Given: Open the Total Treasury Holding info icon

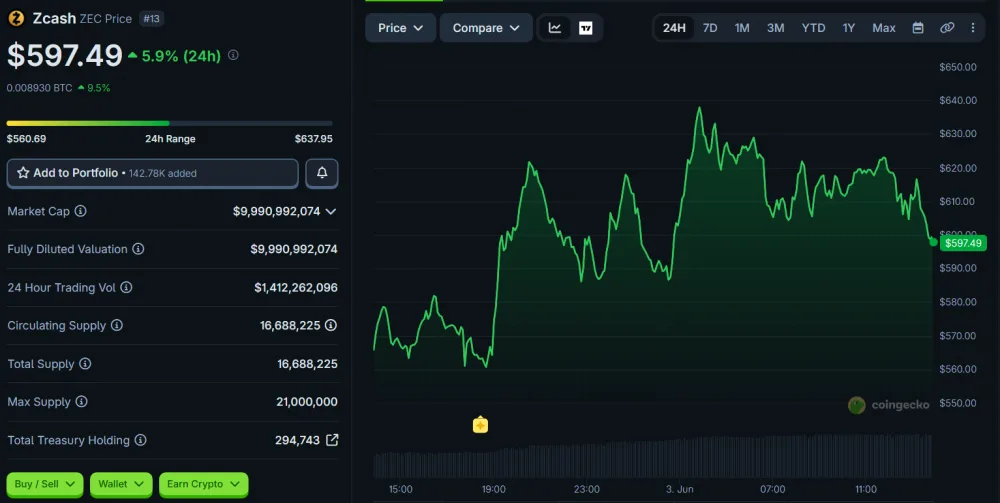Looking at the screenshot, I should 140,441.
